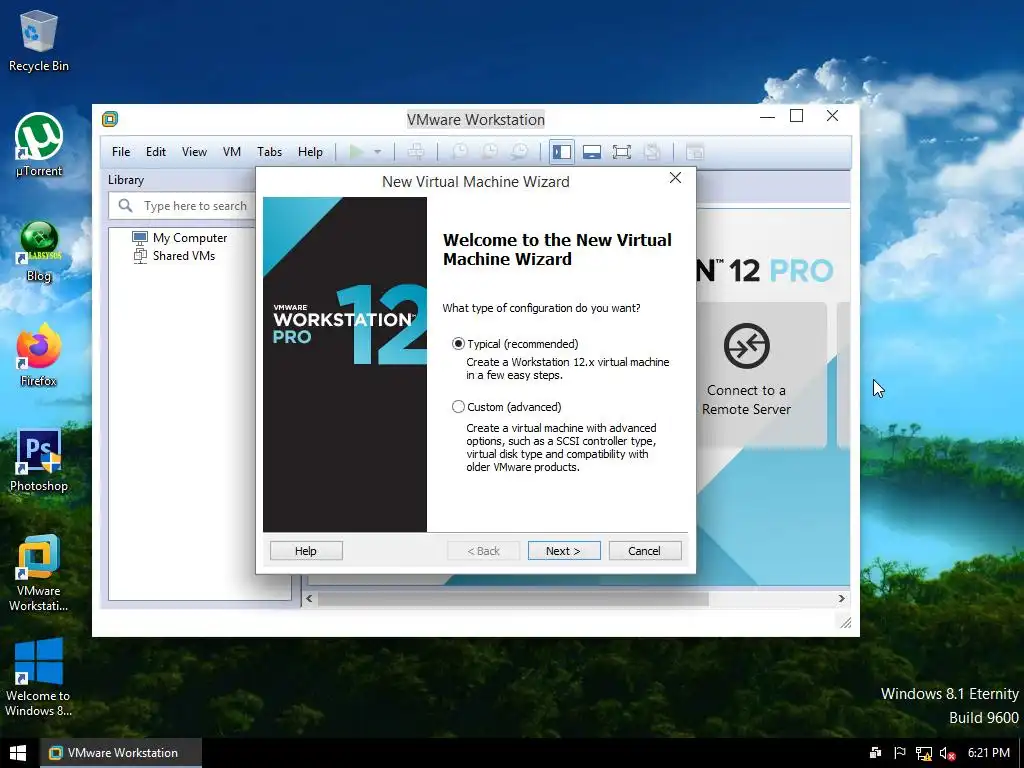Open the Tabs menu
Viewport: 1024px width, 768px height.
click(x=269, y=152)
